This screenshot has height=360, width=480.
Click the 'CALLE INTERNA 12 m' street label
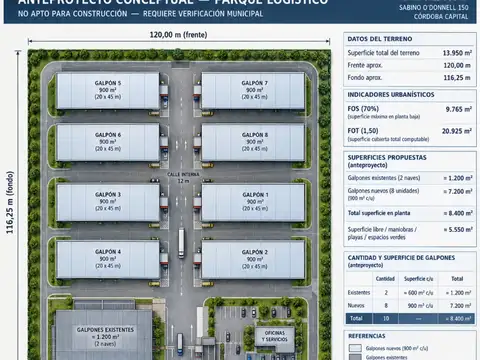[183, 178]
